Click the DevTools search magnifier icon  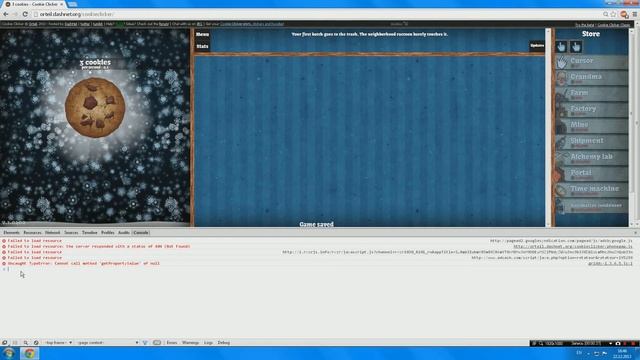coord(26,343)
